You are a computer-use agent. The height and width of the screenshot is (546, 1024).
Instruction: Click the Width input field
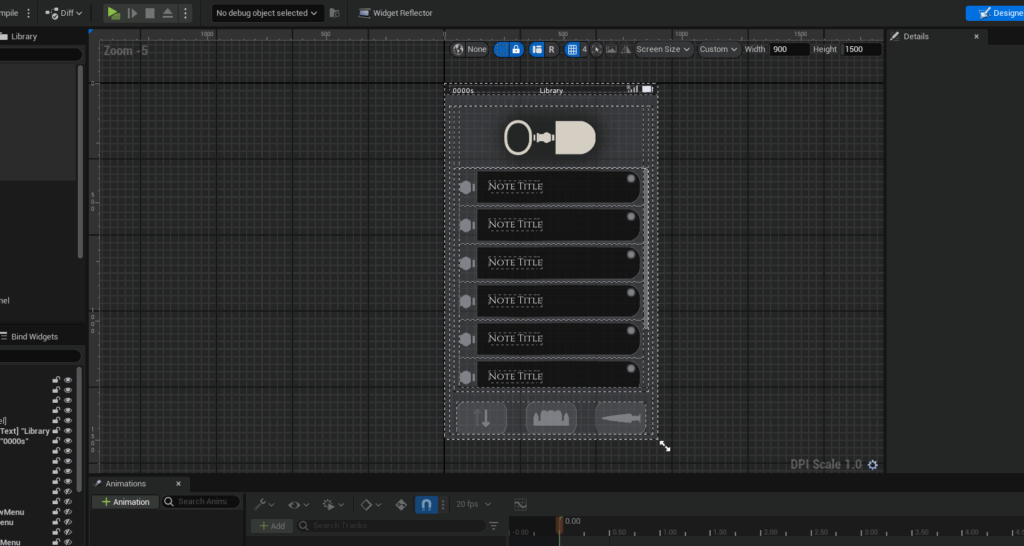(790, 49)
